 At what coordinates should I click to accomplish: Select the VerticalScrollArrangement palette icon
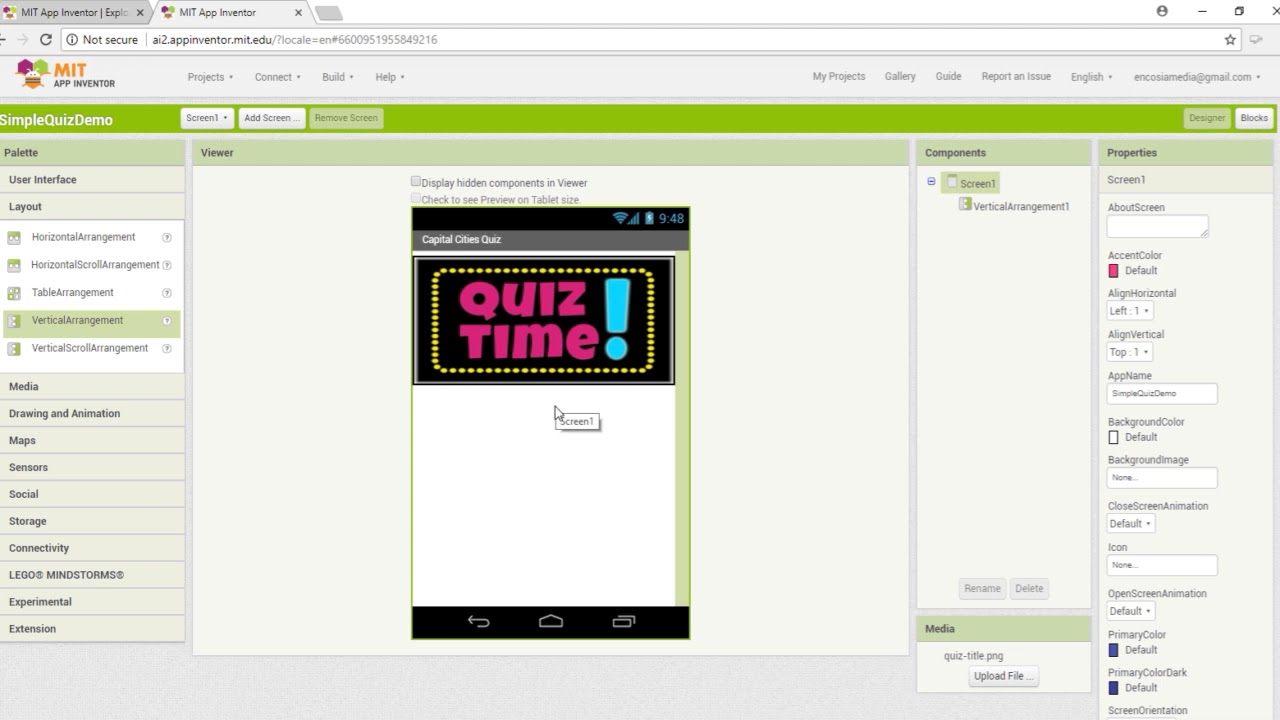[x=14, y=349]
